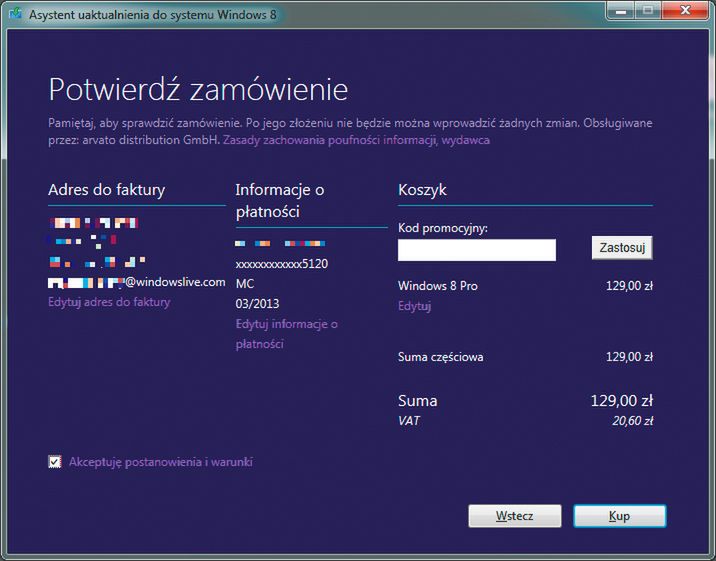Tick the 'Akceptuję postanowienia i warunki' checkbox
Viewport: 716px width, 561px height.
coord(55,462)
